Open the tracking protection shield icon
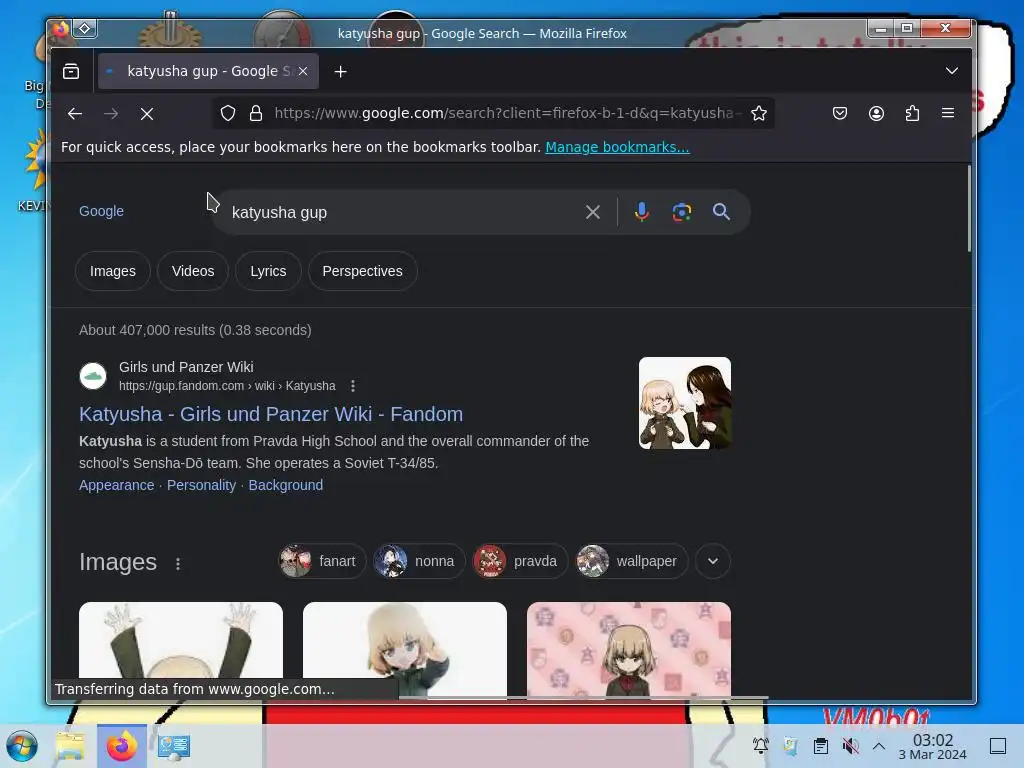The height and width of the screenshot is (768, 1024). click(x=227, y=114)
